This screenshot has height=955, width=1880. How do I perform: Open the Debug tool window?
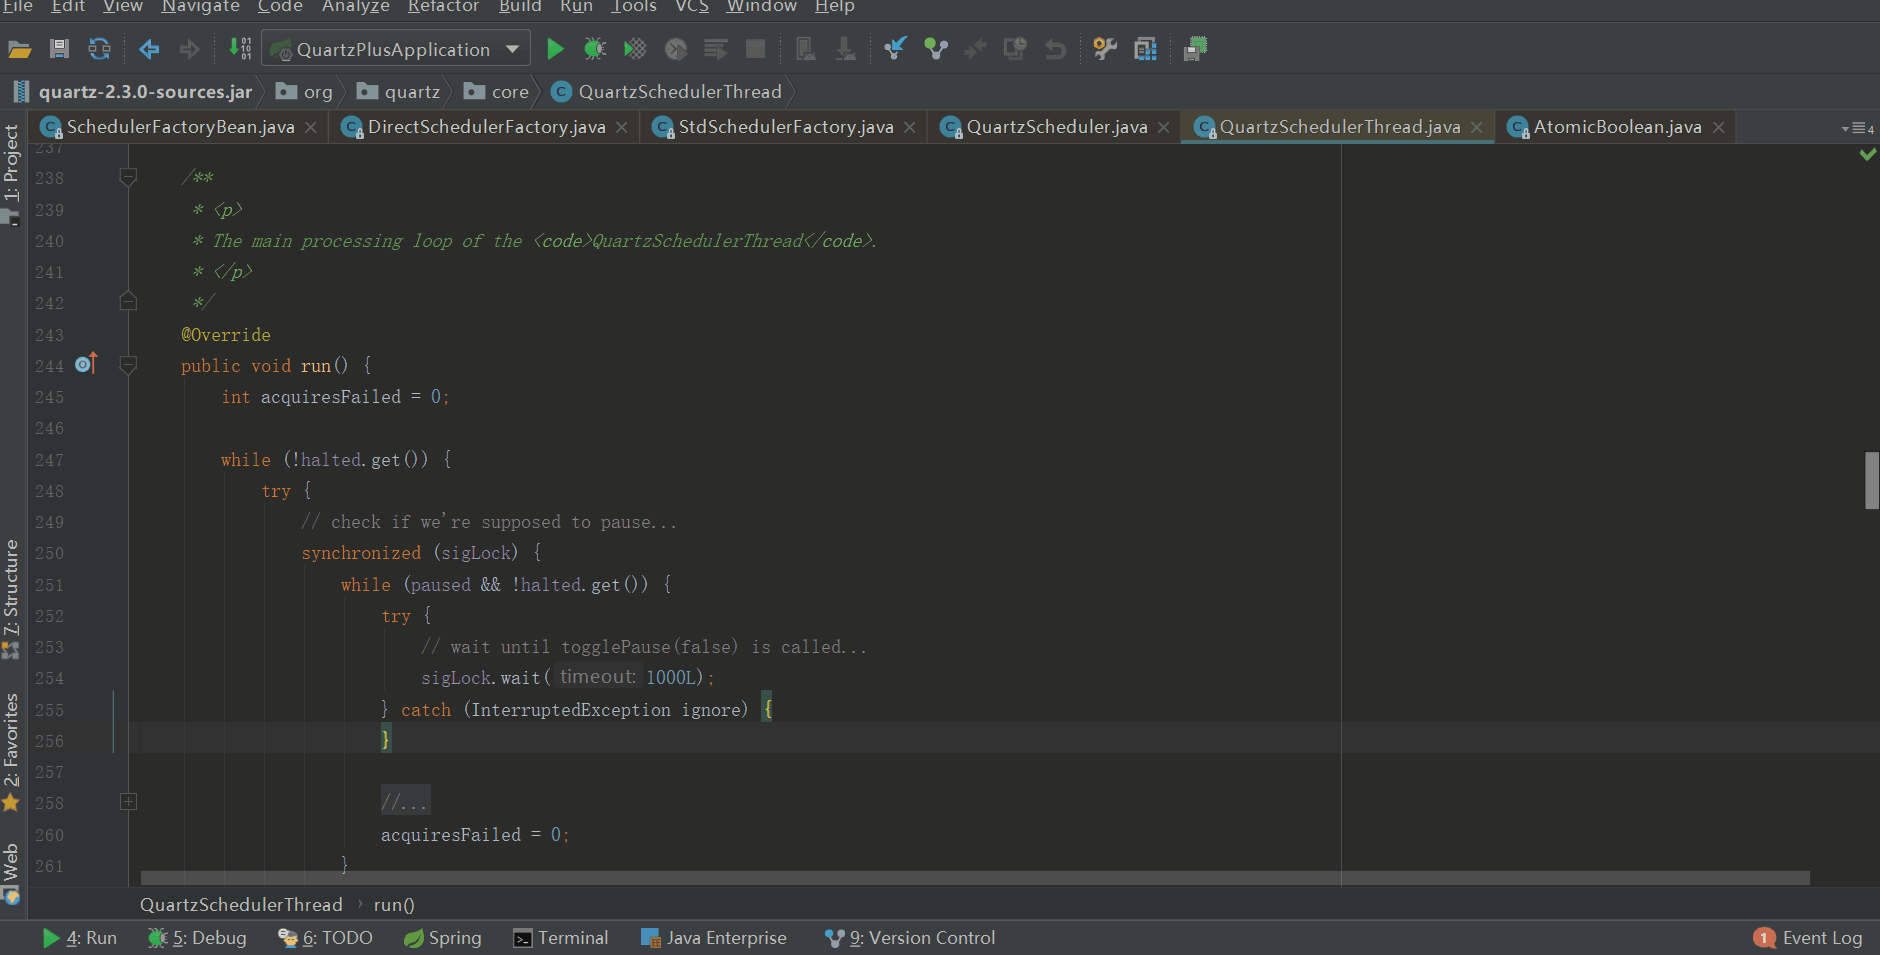[x=197, y=938]
